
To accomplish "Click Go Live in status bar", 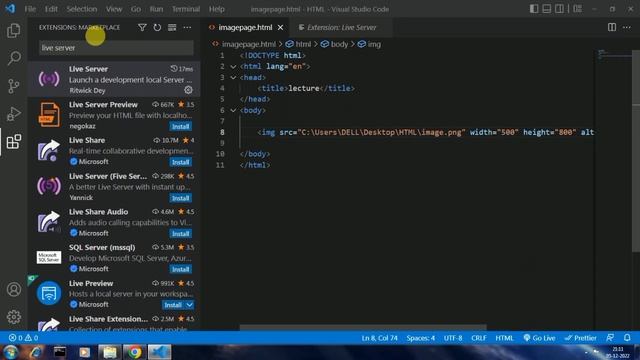I will pos(539,338).
